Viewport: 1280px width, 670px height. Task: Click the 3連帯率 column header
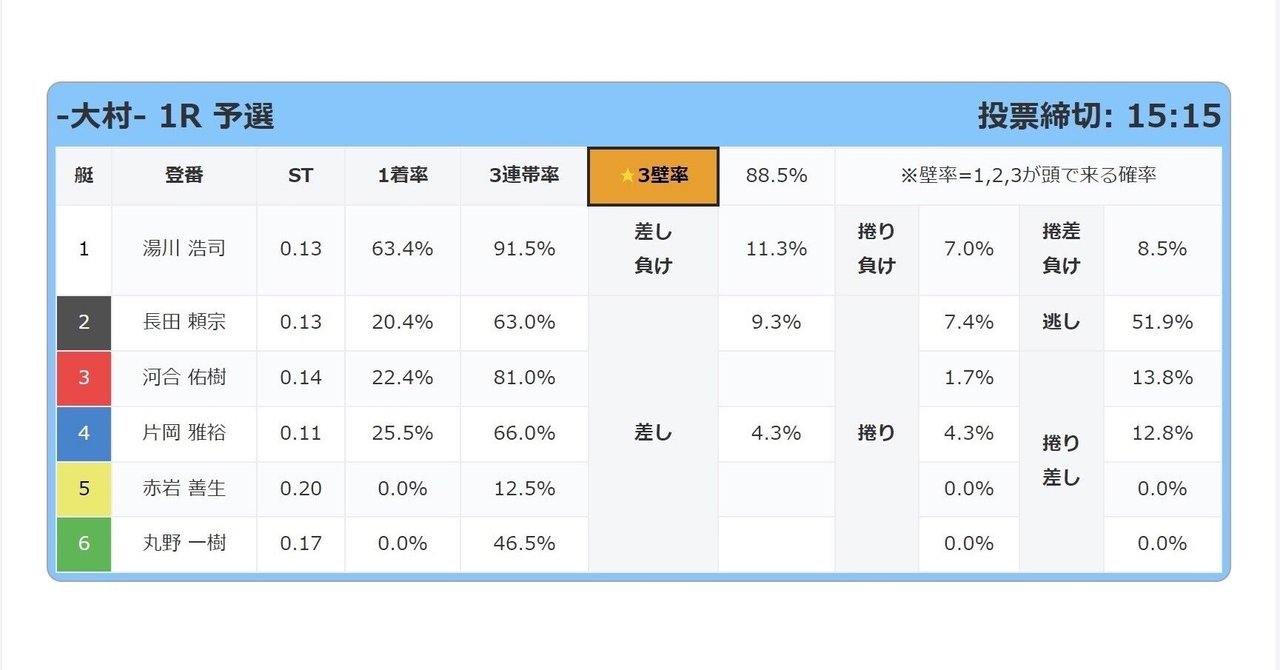(524, 176)
